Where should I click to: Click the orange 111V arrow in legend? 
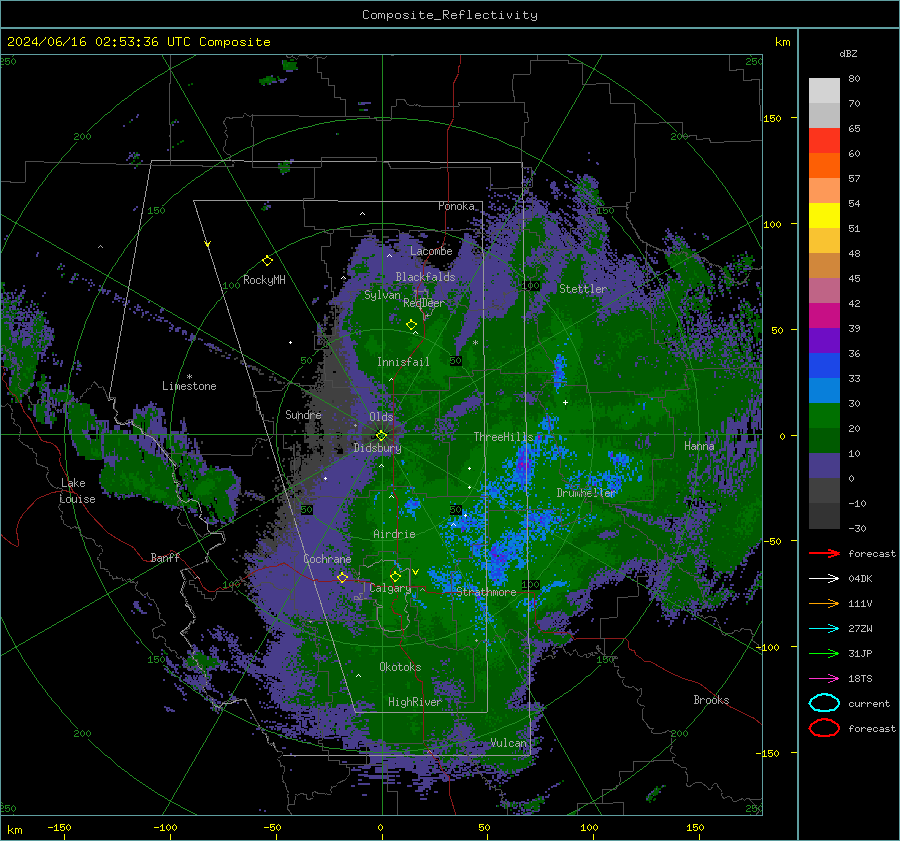[x=824, y=603]
